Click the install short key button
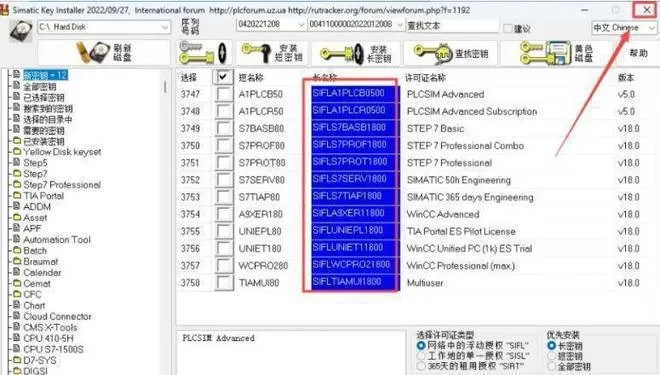660x375 pixels. 272,53
